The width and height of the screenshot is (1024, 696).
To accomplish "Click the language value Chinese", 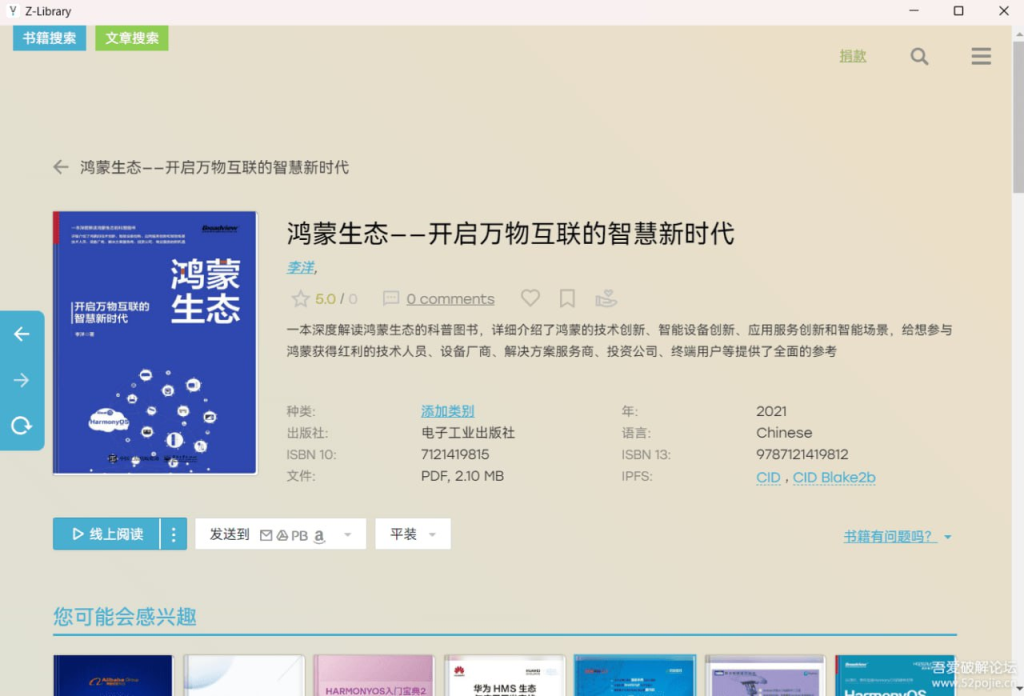I will click(784, 433).
